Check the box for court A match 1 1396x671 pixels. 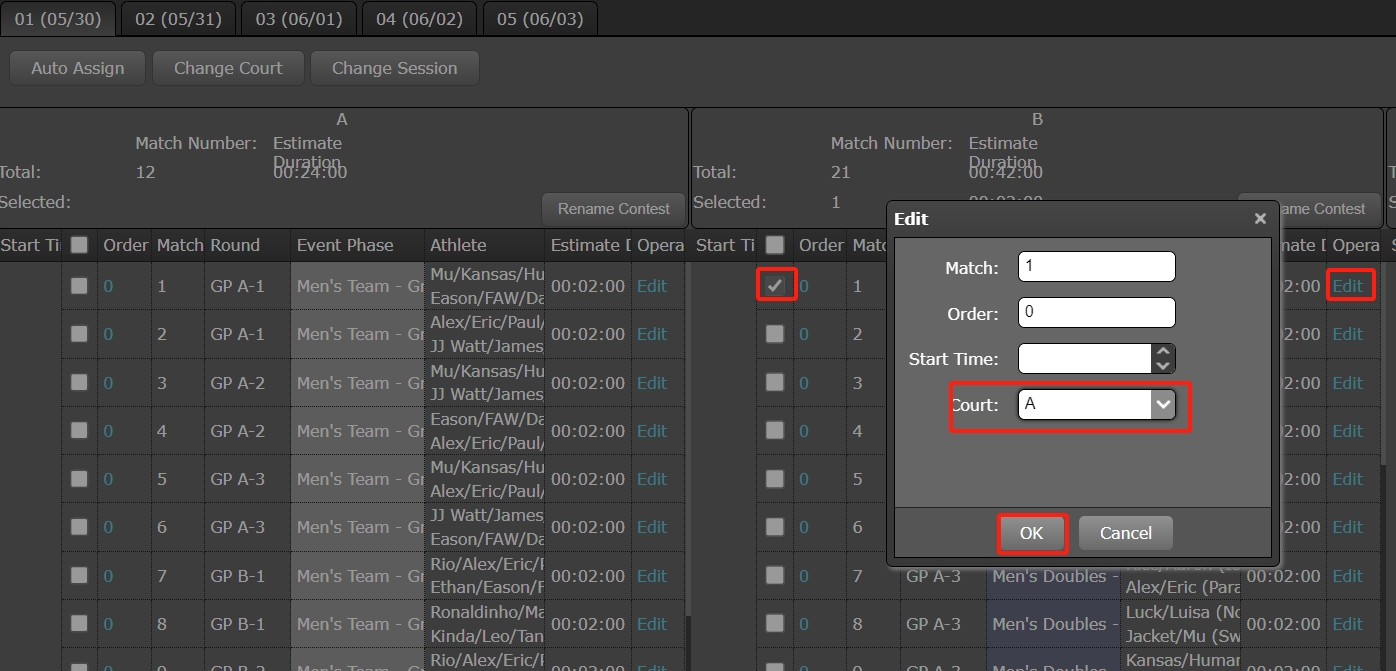point(79,286)
